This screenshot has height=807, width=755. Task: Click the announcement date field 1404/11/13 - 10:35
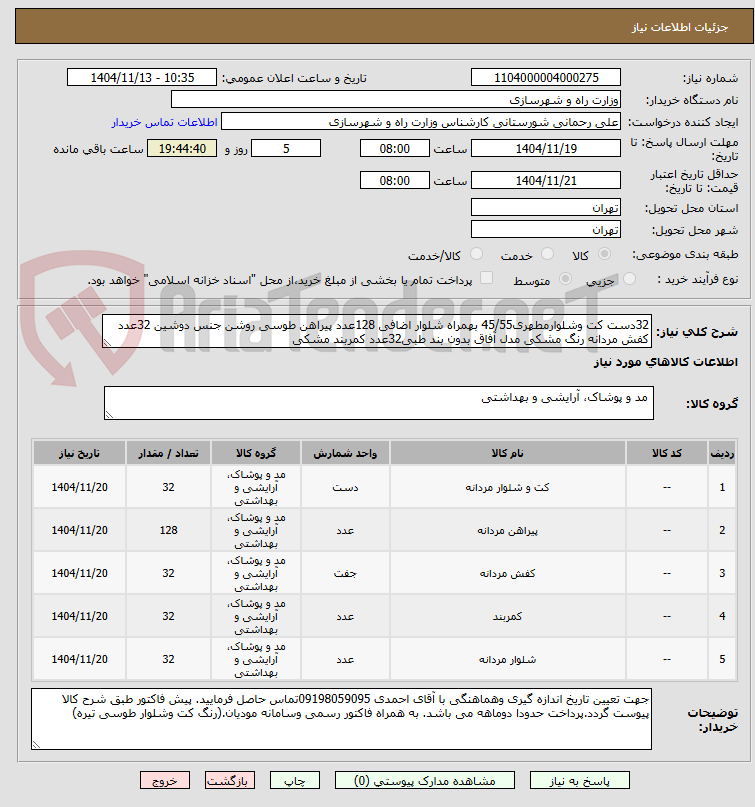pyautogui.click(x=142, y=77)
